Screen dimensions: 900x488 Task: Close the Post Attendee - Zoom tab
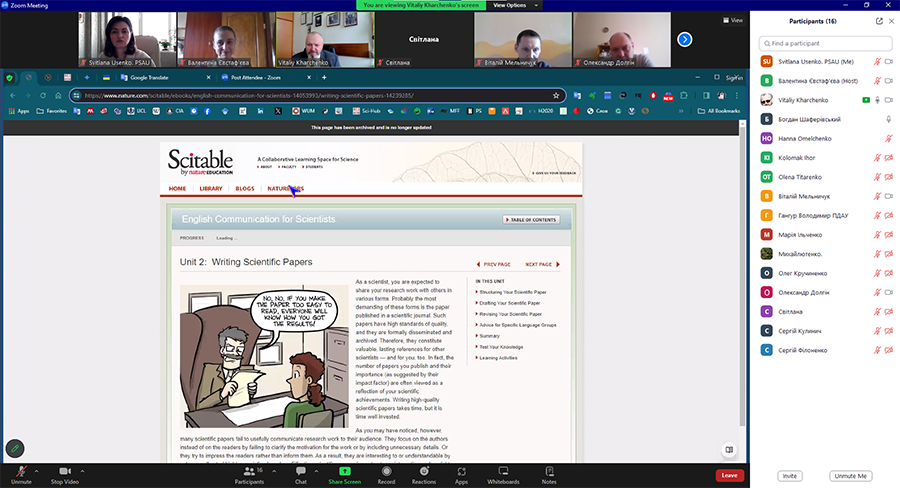click(309, 78)
